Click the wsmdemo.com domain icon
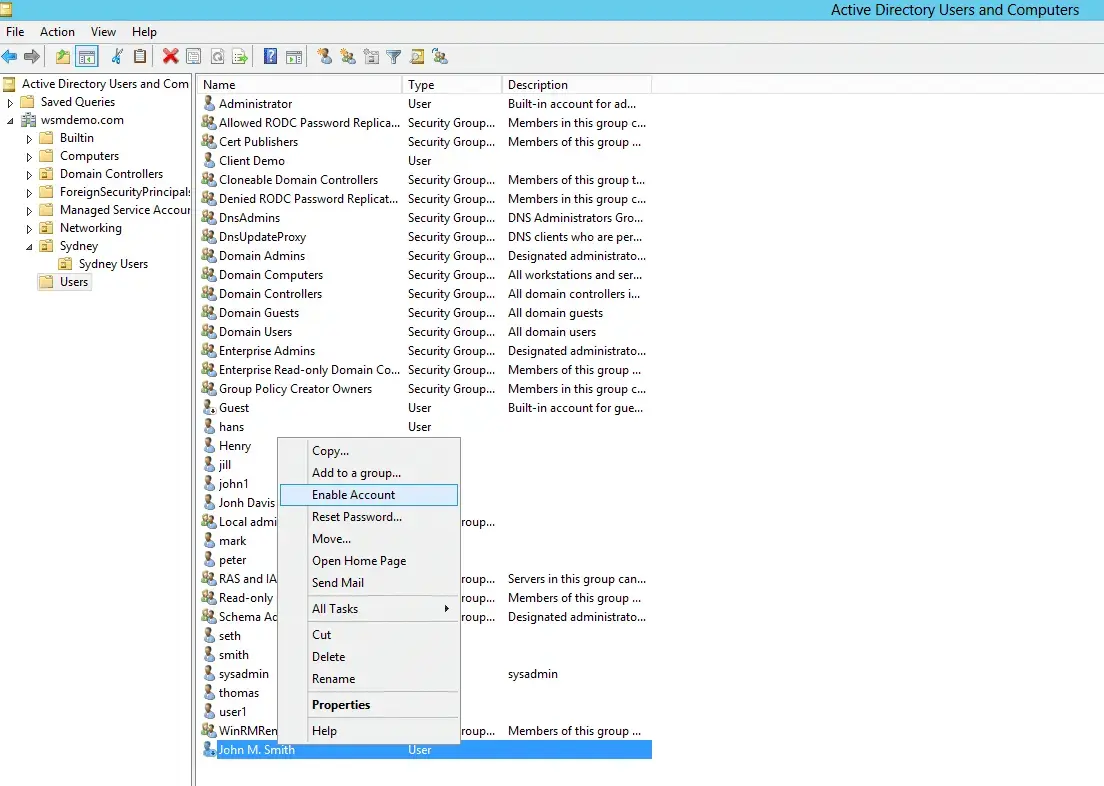The image size is (1104, 786). [29, 120]
